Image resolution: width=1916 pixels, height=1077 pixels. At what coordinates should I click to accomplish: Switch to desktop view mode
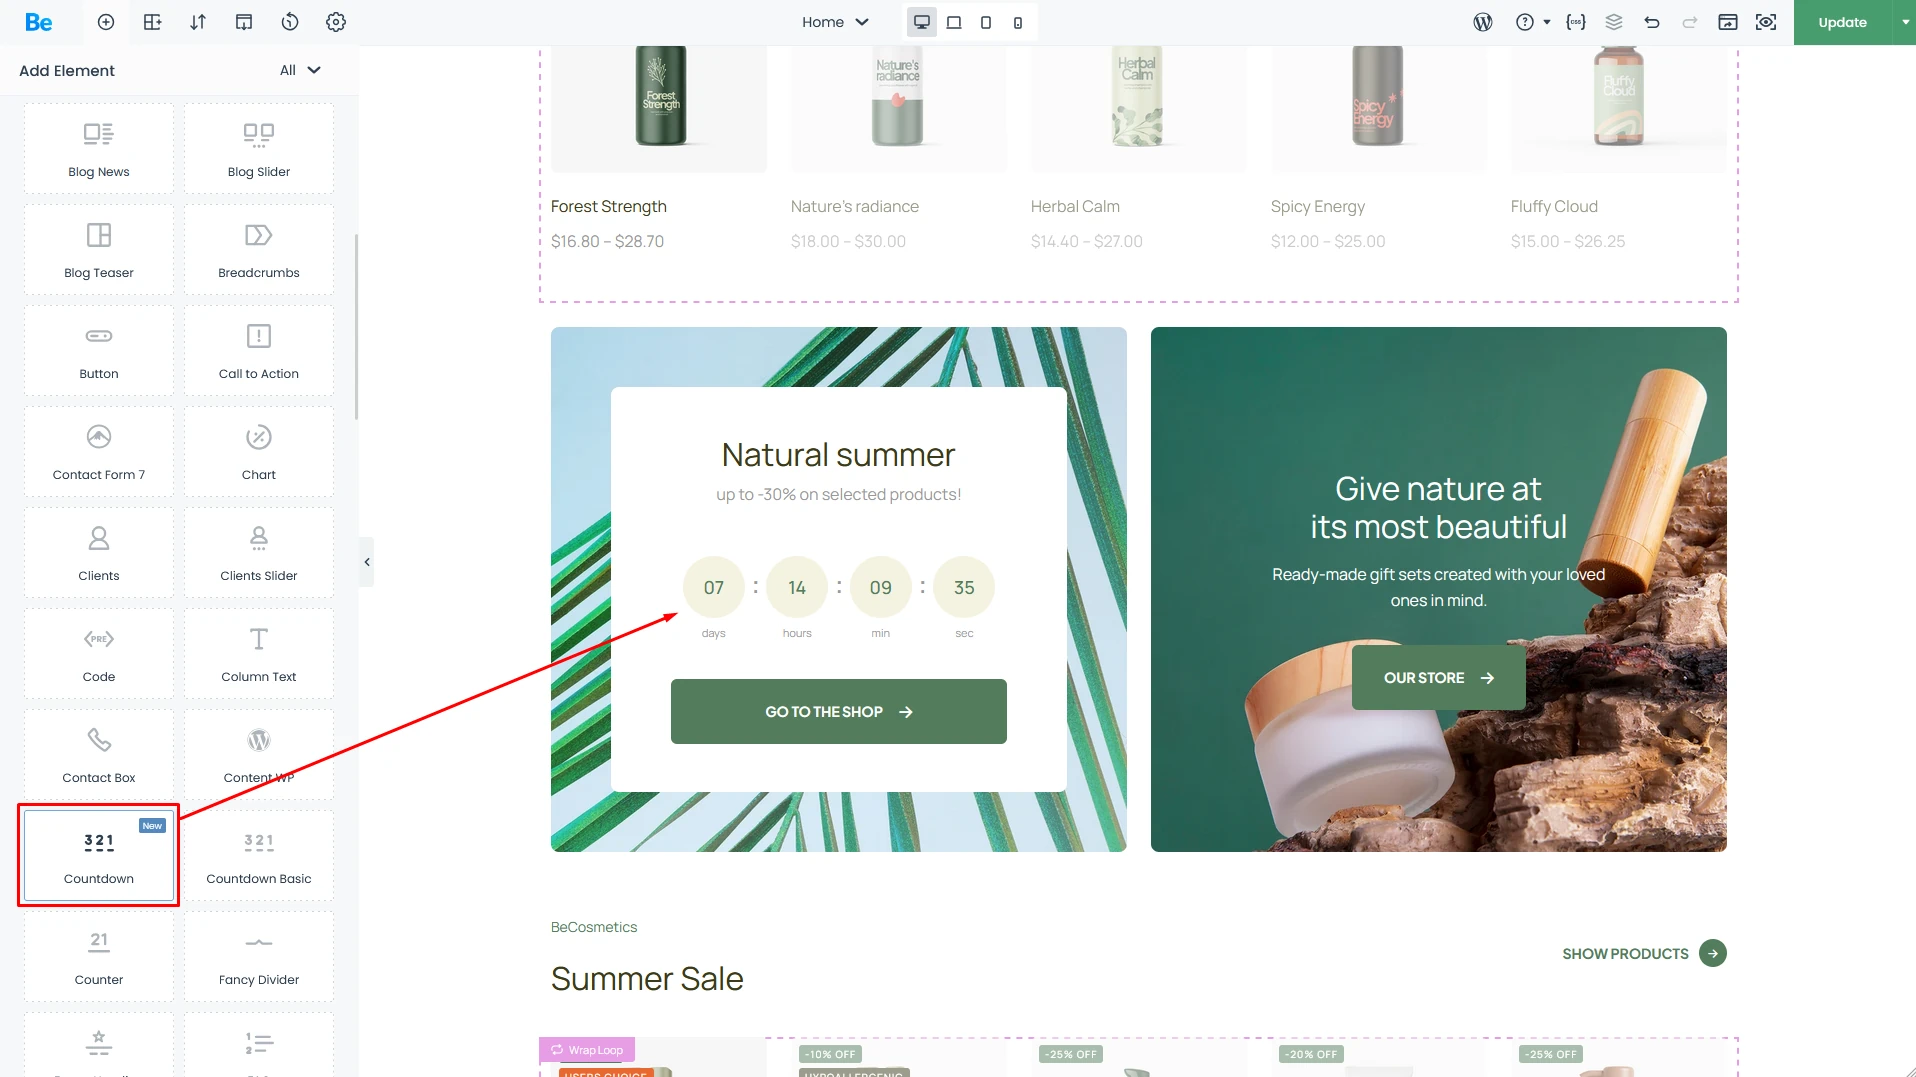tap(922, 22)
